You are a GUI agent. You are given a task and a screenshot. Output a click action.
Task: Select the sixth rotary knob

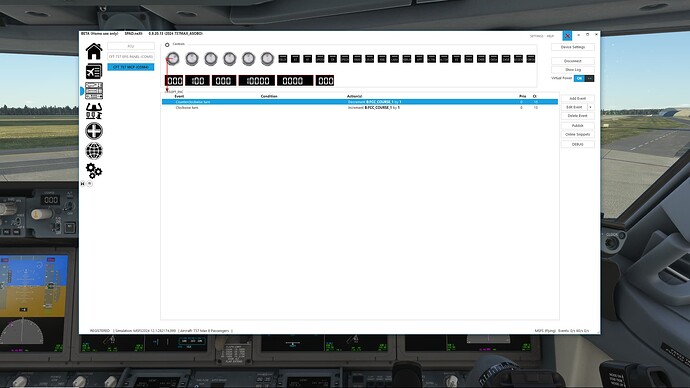268,59
